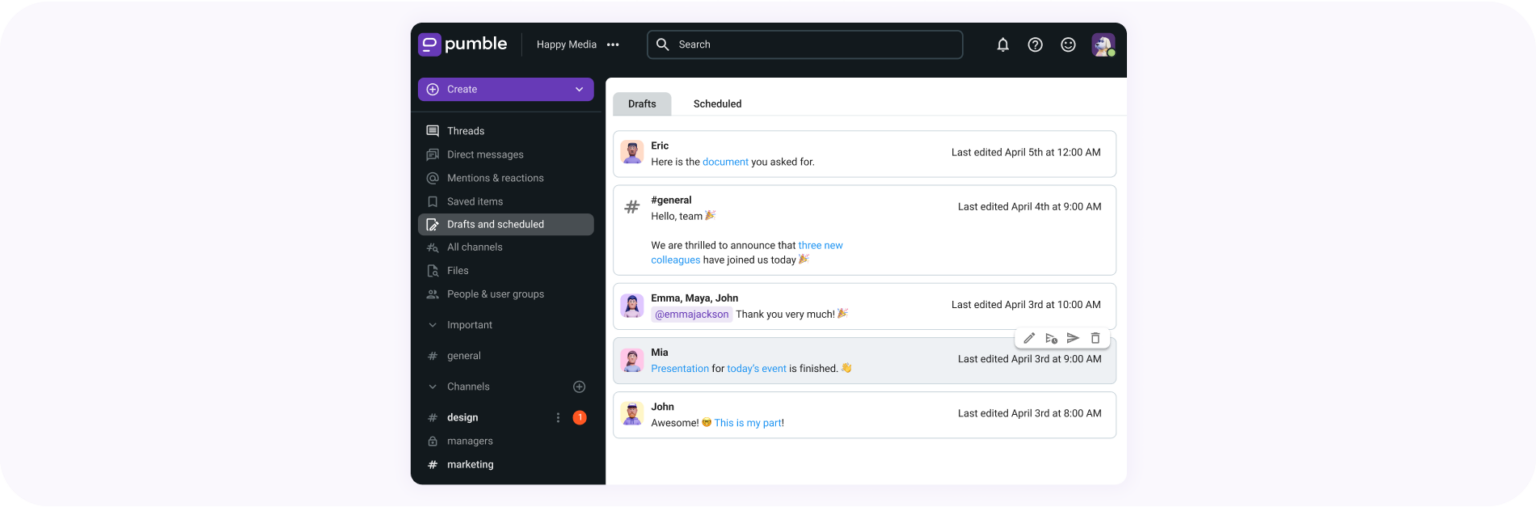Switch to the Scheduled tab
Screen dimensions: 1536x507
717,104
